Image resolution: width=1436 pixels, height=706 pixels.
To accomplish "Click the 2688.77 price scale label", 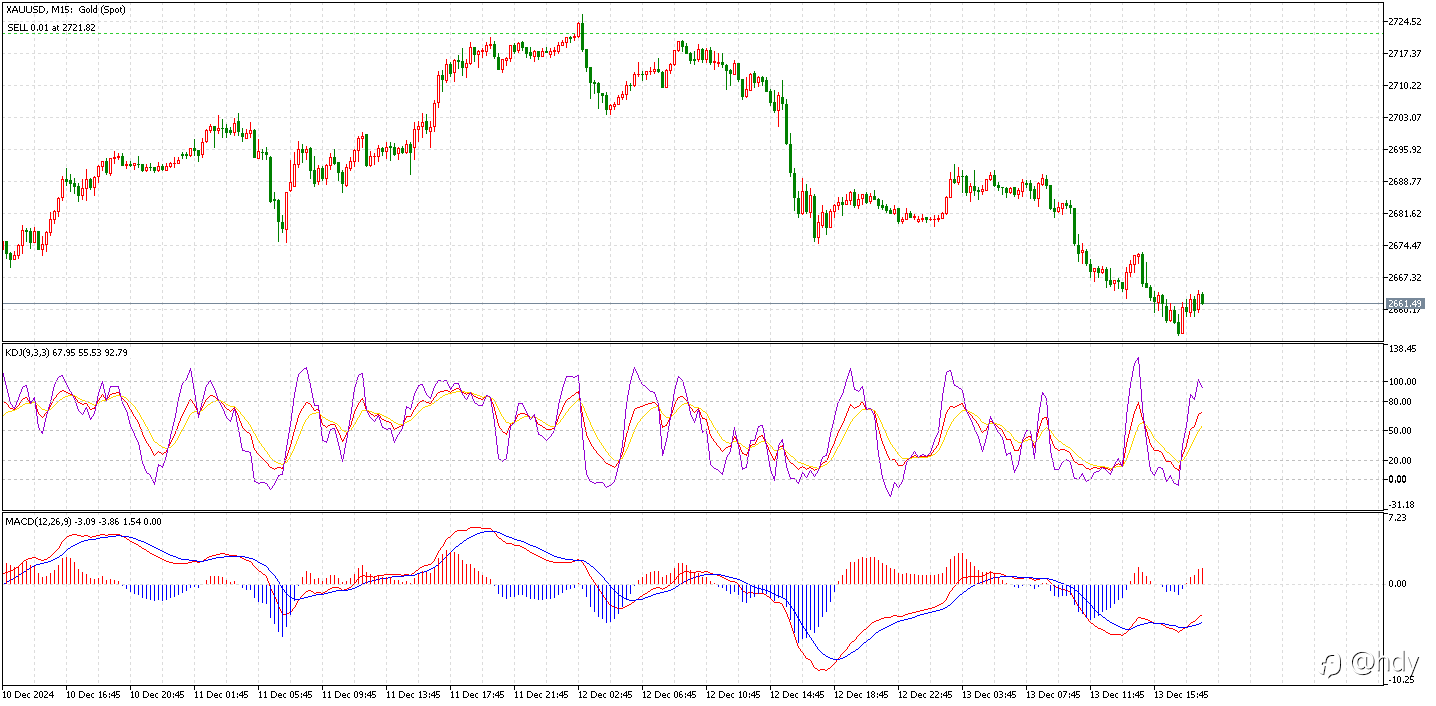I will tap(1405, 181).
